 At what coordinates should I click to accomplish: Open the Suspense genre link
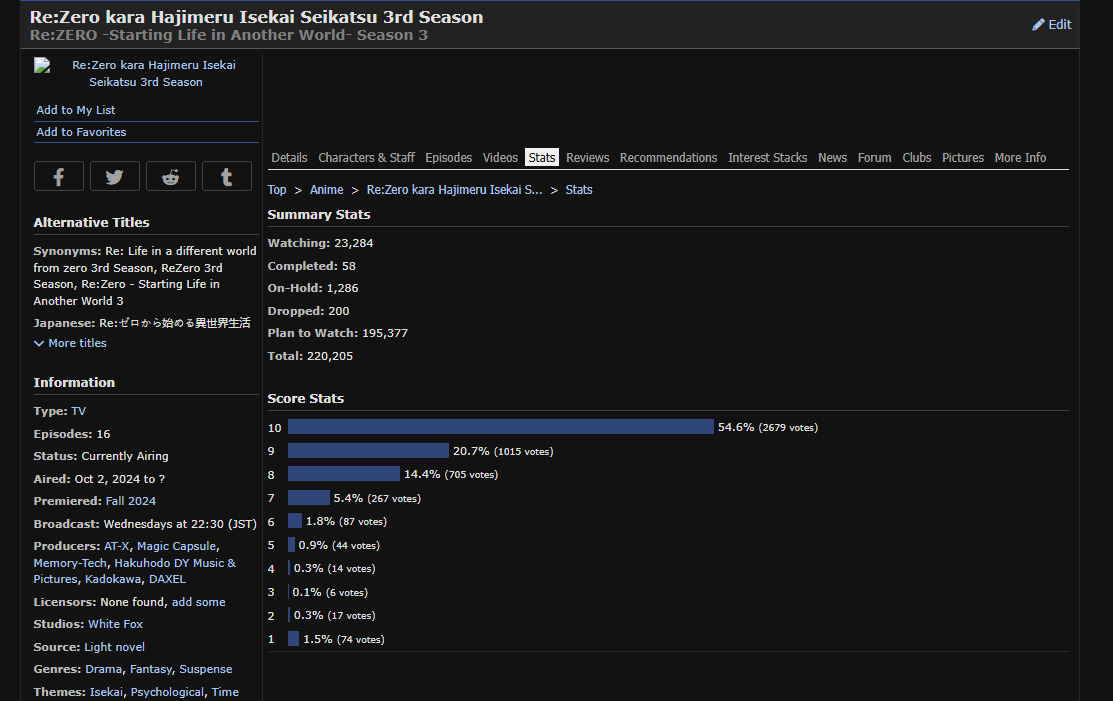point(205,669)
